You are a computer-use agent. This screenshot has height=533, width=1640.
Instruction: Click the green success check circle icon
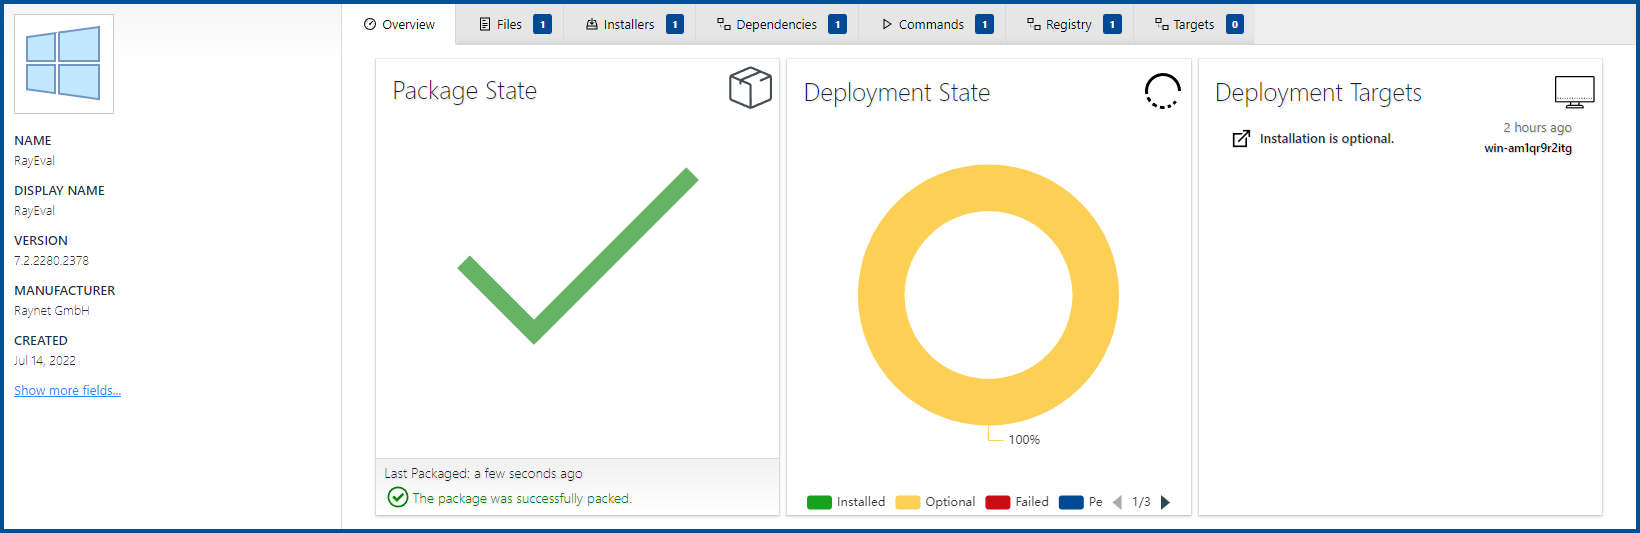point(397,497)
